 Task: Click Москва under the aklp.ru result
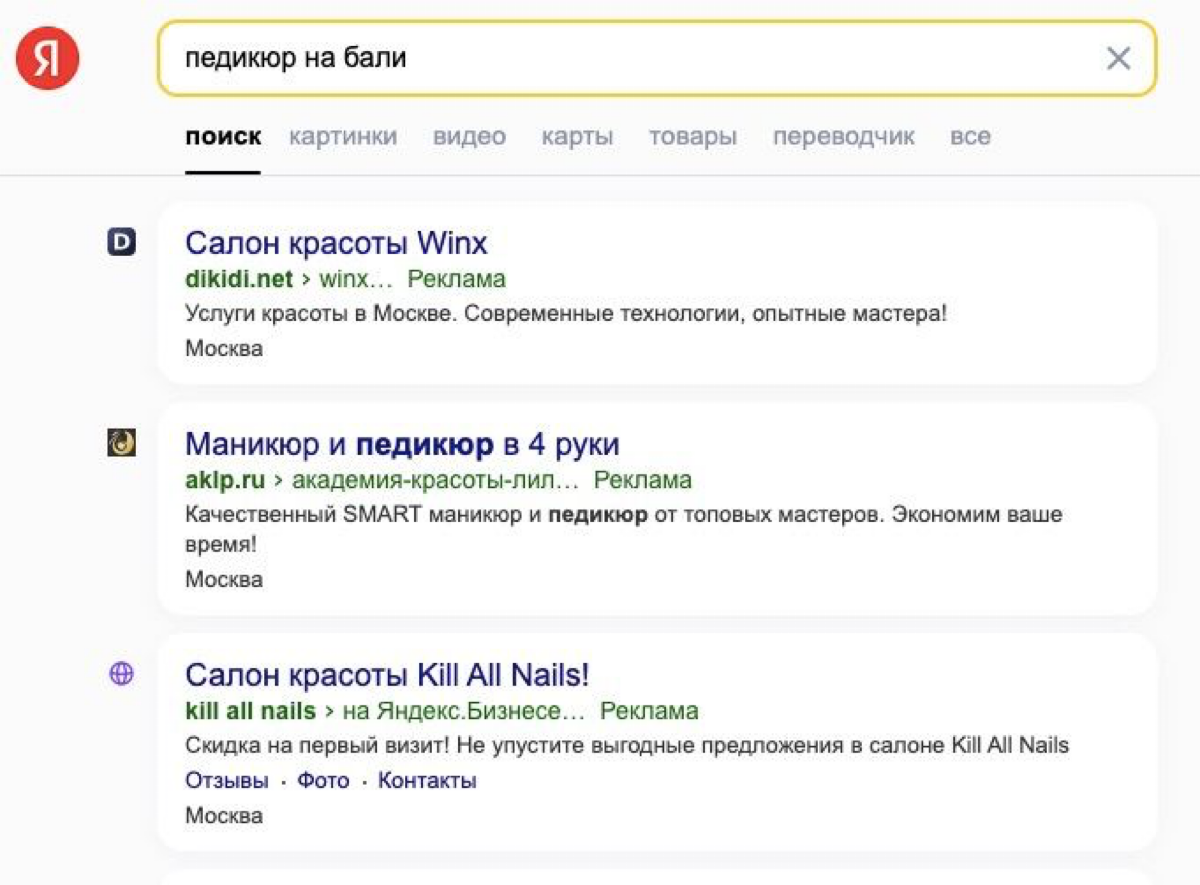coord(224,580)
